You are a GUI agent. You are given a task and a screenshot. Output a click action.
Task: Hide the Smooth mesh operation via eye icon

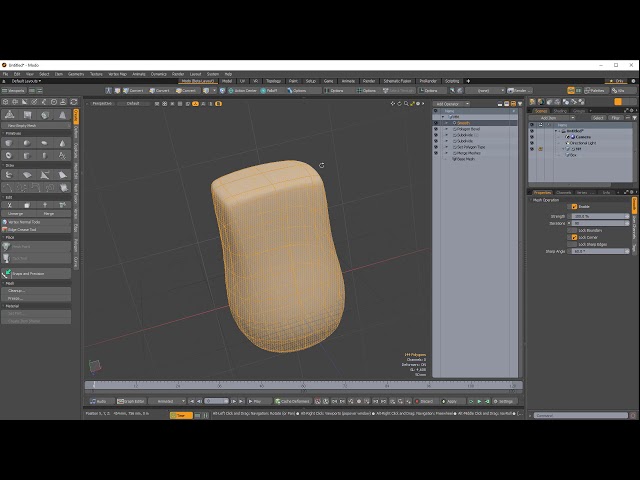click(436, 123)
